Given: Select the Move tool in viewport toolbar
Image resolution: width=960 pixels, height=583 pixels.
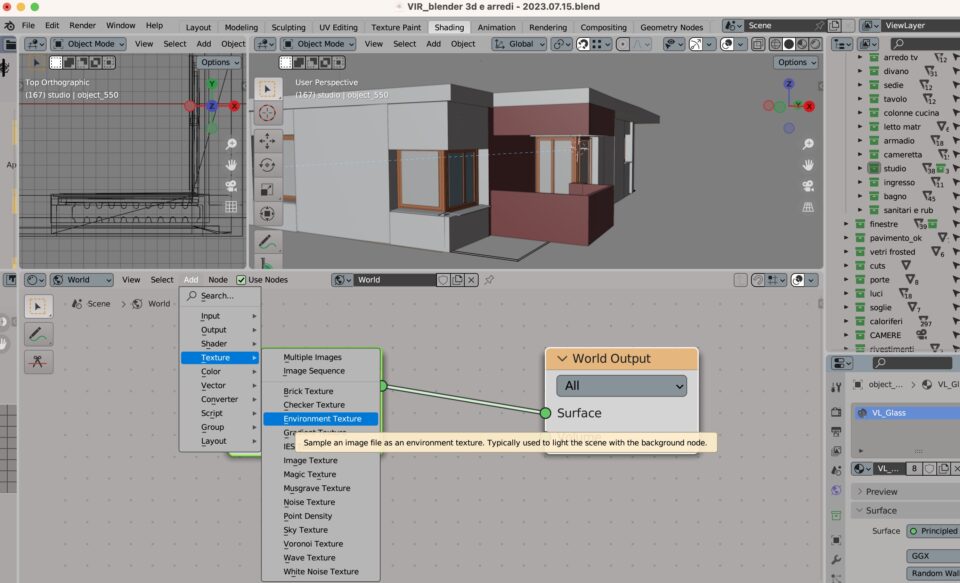Looking at the screenshot, I should [267, 140].
